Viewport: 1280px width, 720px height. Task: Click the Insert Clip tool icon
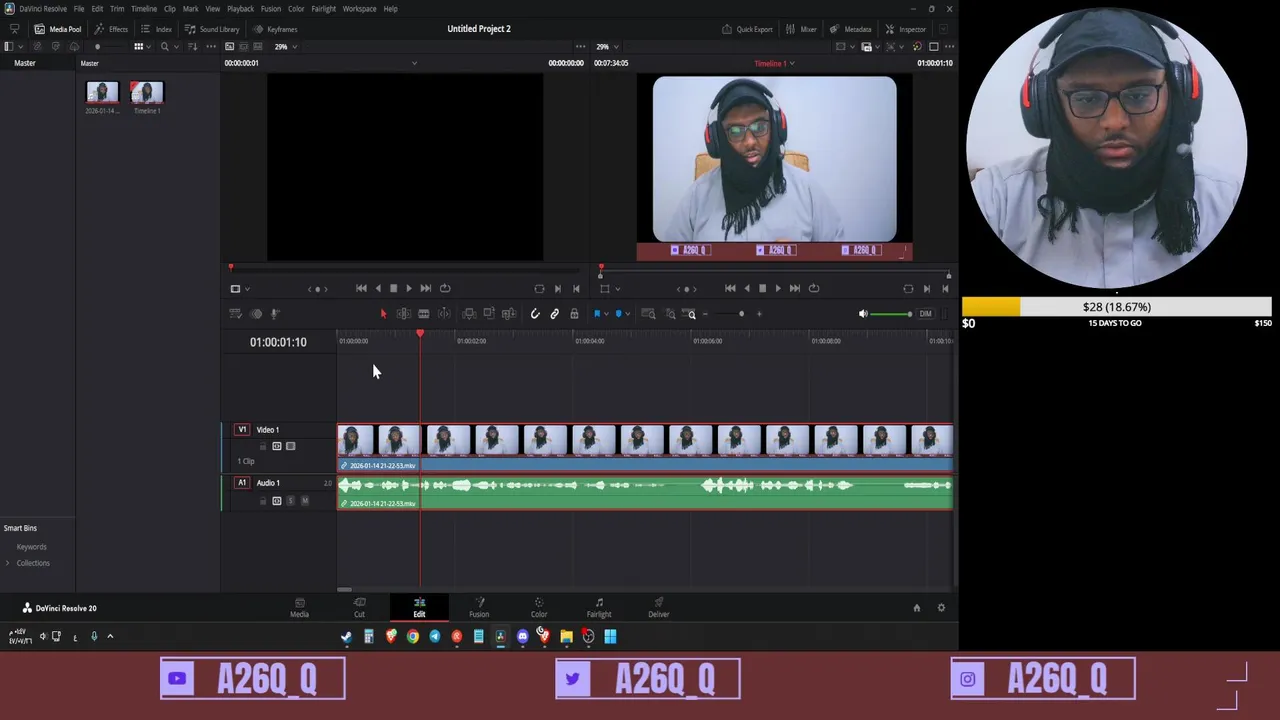pyautogui.click(x=469, y=314)
